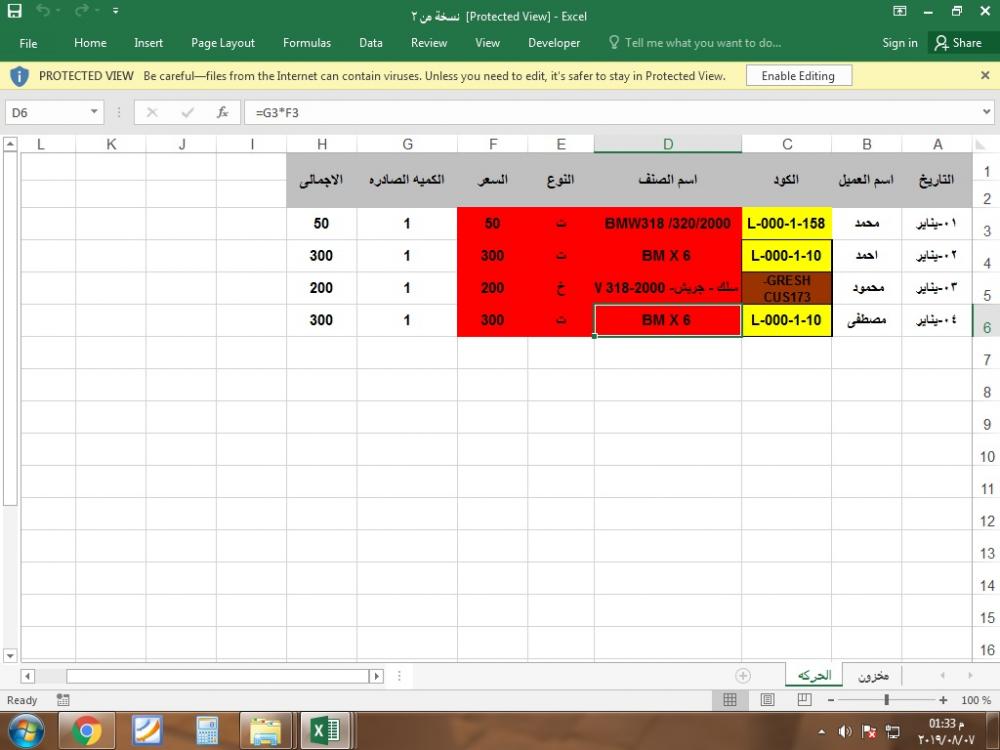
Task: Open the Home ribbon tab
Action: [x=90, y=43]
